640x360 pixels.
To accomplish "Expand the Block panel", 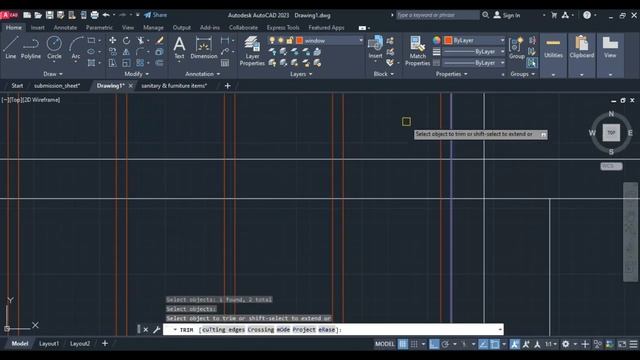I will 384,74.
